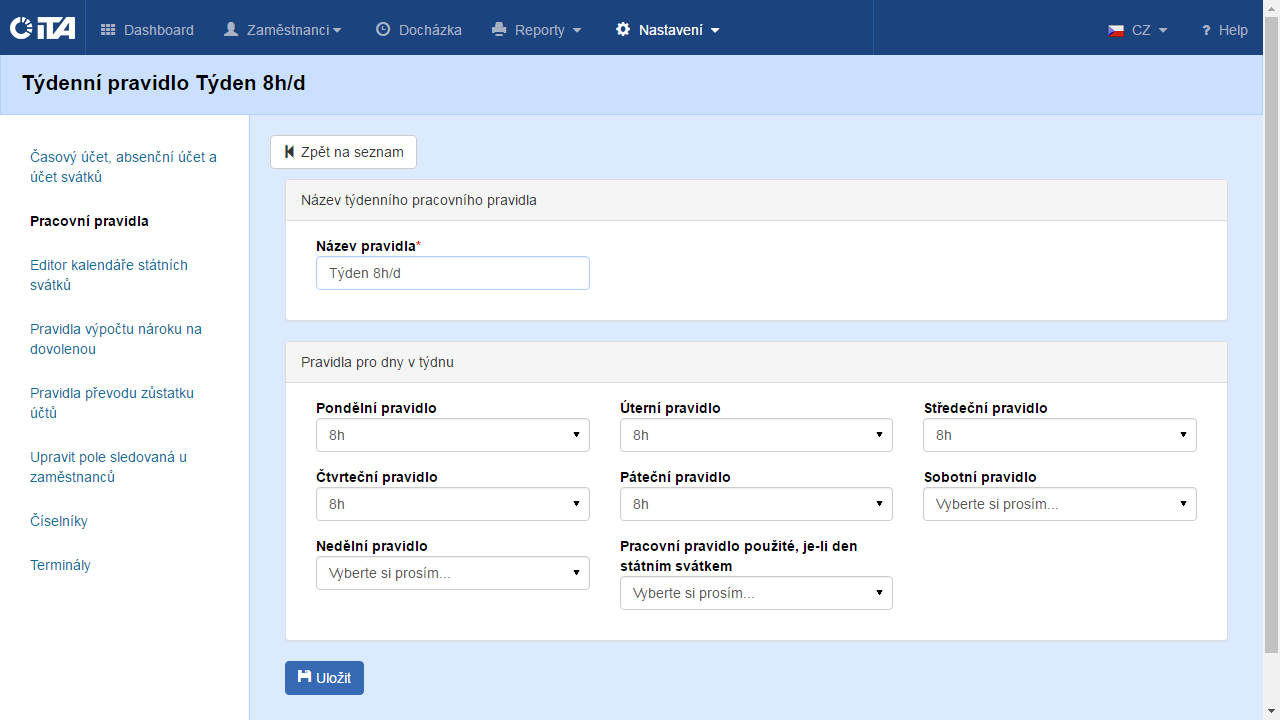Expand the Sobotní pravidlo select box
Image resolution: width=1280 pixels, height=720 pixels.
(1059, 504)
